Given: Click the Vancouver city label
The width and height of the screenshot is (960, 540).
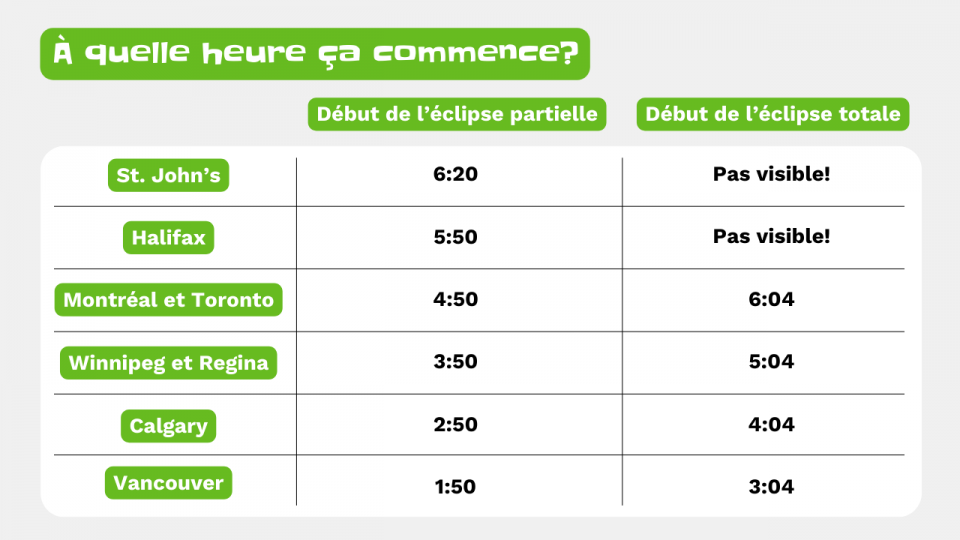Looking at the screenshot, I should click(x=168, y=483).
